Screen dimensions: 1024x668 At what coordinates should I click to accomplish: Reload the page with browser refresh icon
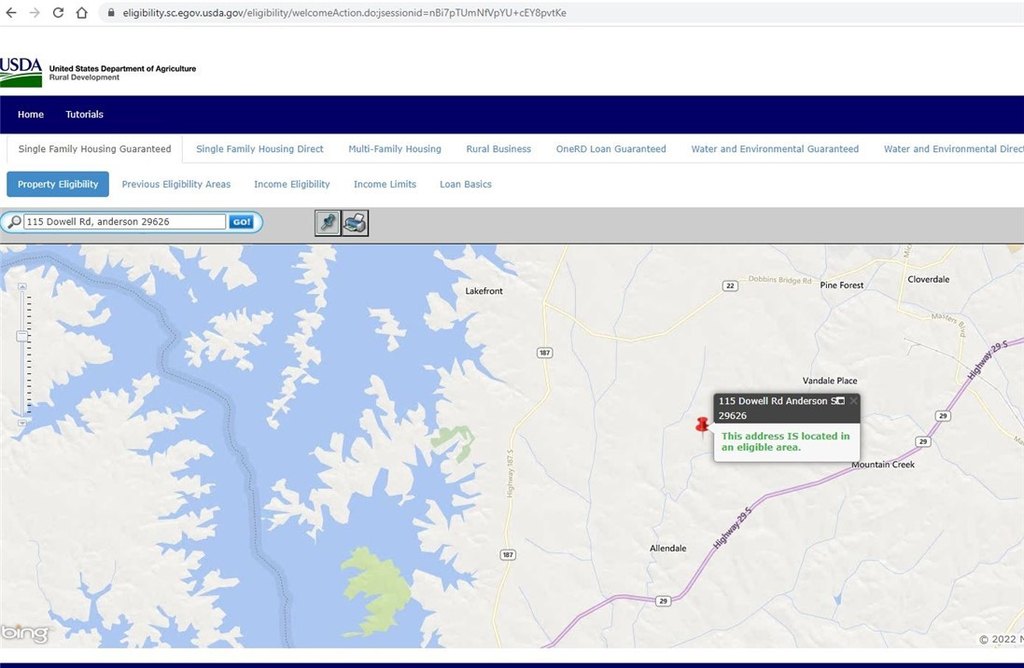click(58, 12)
